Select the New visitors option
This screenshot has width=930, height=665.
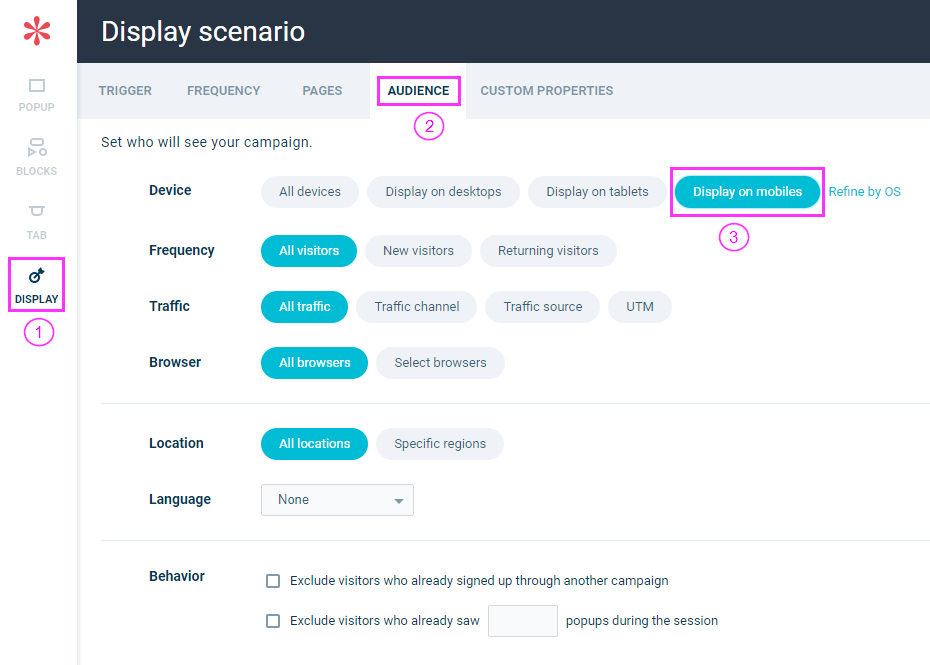[418, 251]
